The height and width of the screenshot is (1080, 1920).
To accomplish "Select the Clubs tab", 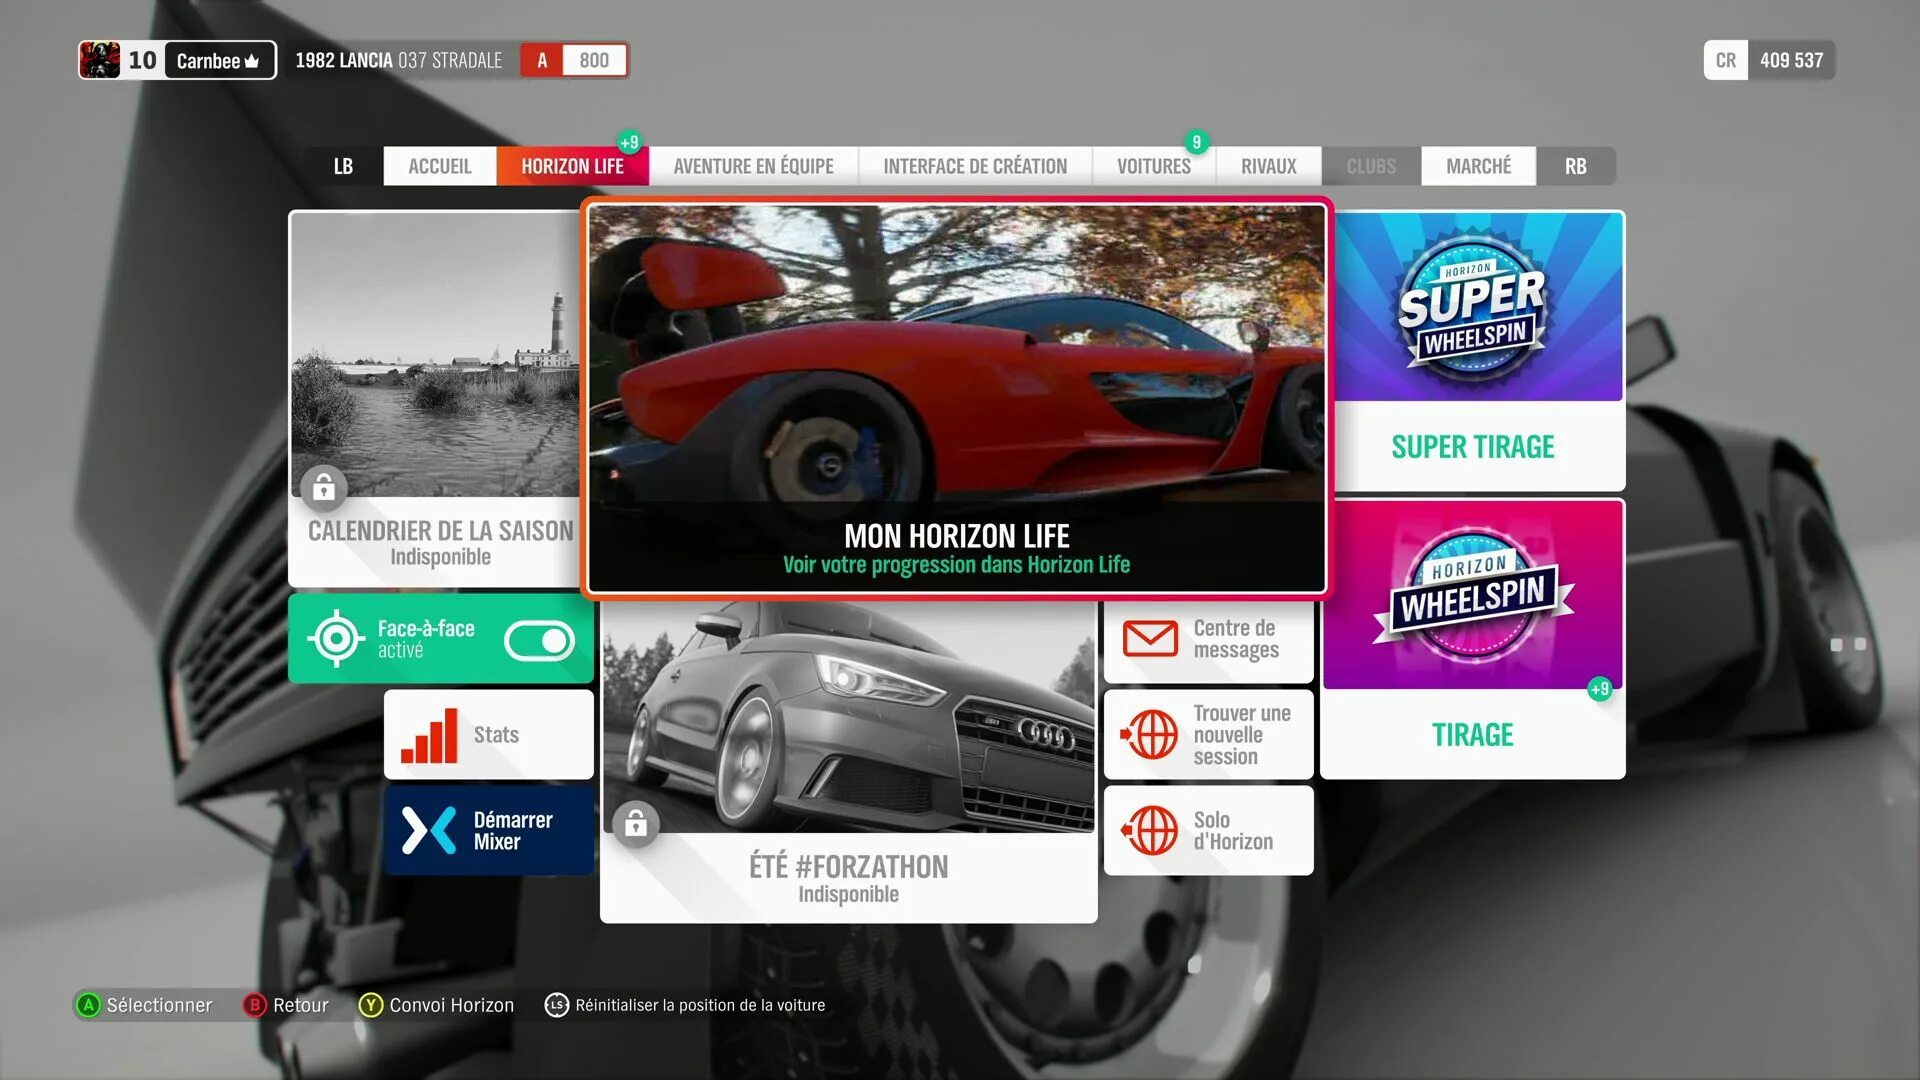I will pos(1371,166).
